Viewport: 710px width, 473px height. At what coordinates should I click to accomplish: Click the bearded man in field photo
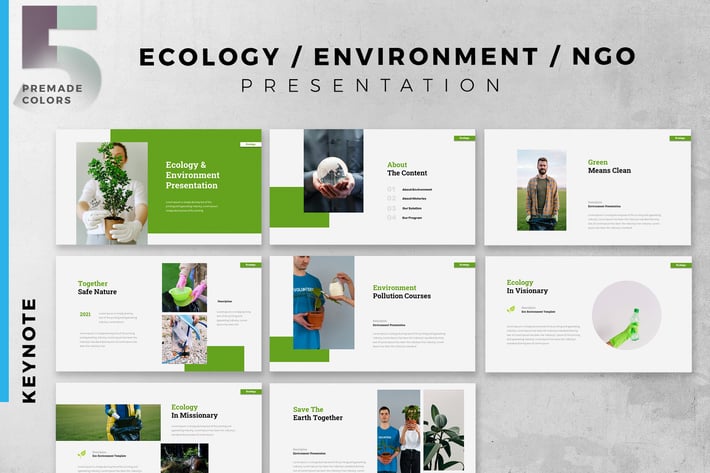click(x=542, y=190)
